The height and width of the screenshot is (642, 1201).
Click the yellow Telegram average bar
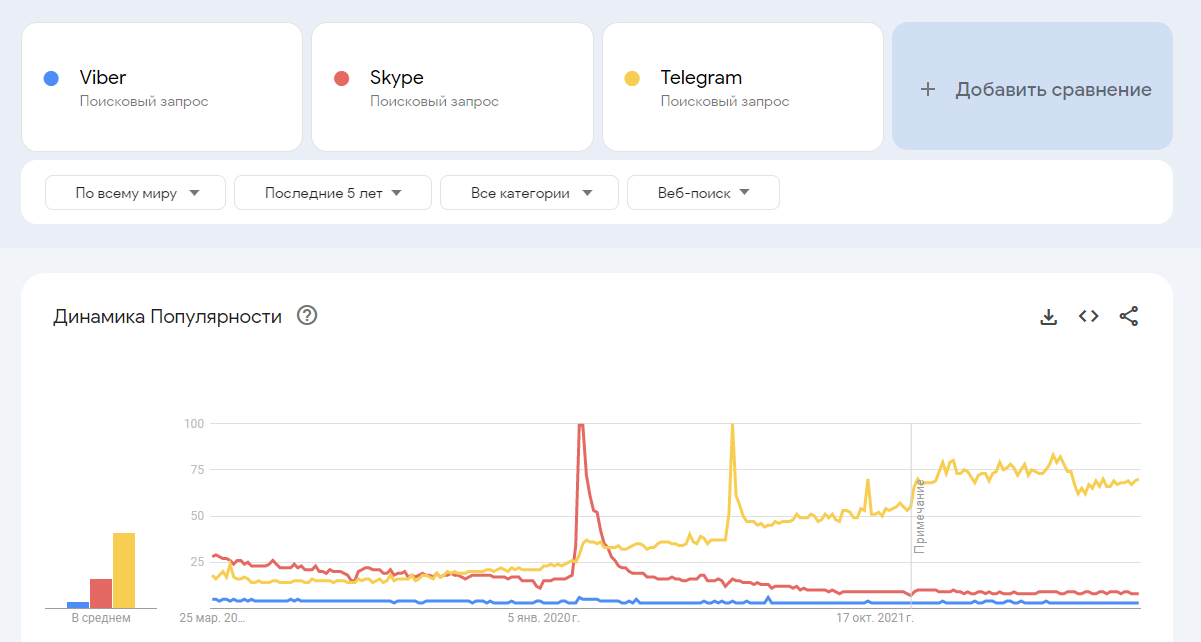coord(124,570)
